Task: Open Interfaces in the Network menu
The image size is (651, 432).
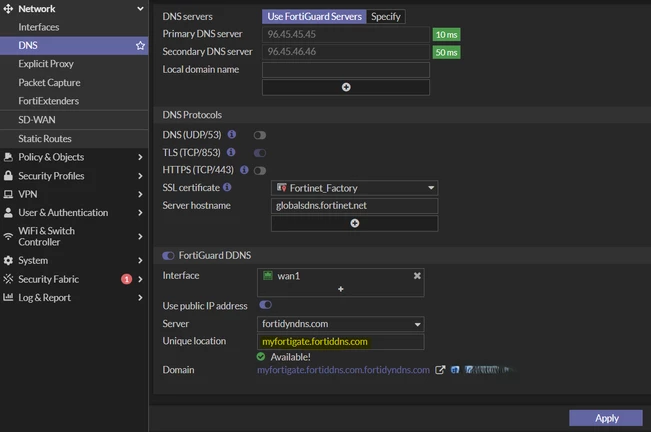Action: click(x=74, y=27)
